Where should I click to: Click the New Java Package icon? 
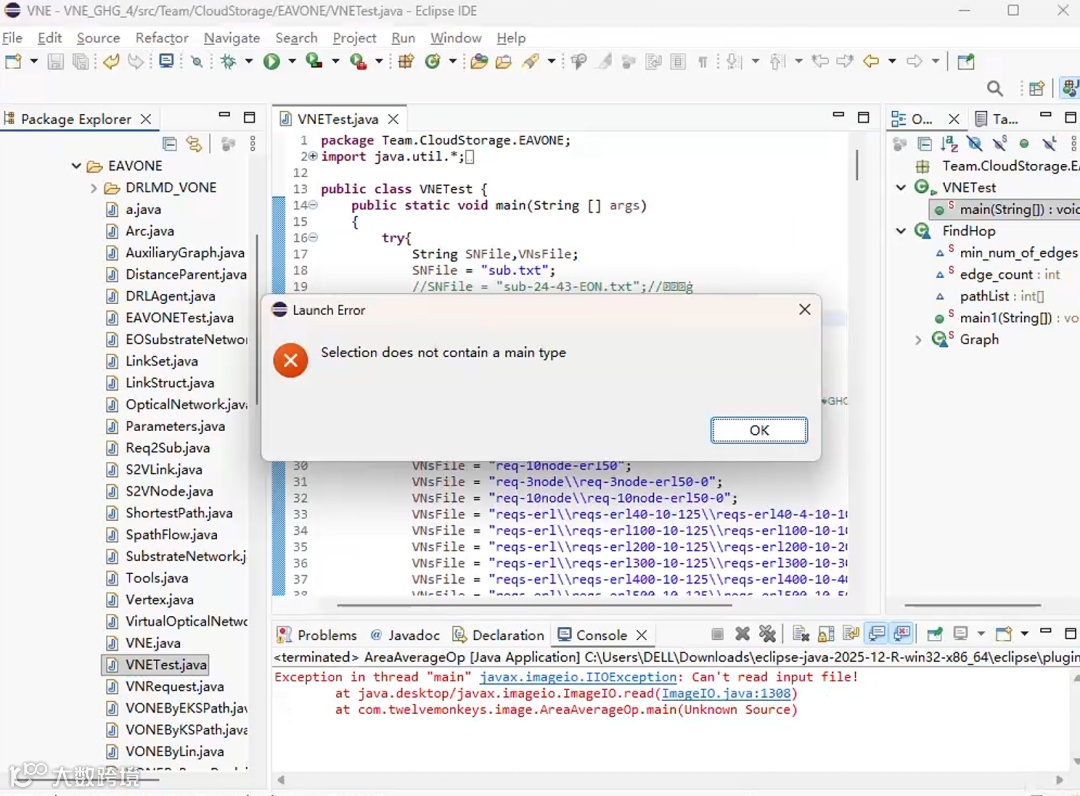(x=406, y=61)
